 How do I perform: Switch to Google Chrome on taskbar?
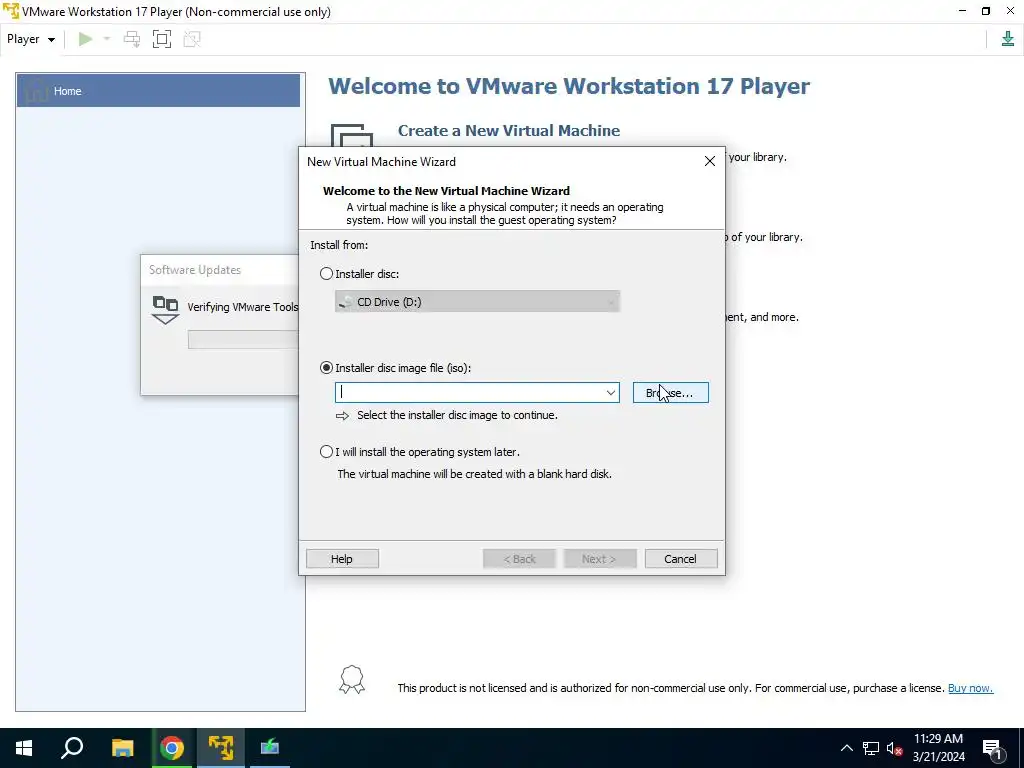[x=172, y=748]
